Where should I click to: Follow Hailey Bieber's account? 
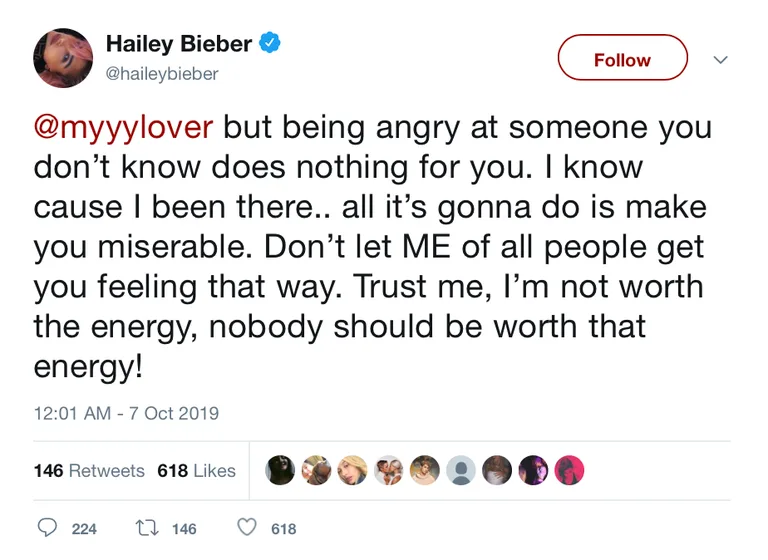[623, 57]
